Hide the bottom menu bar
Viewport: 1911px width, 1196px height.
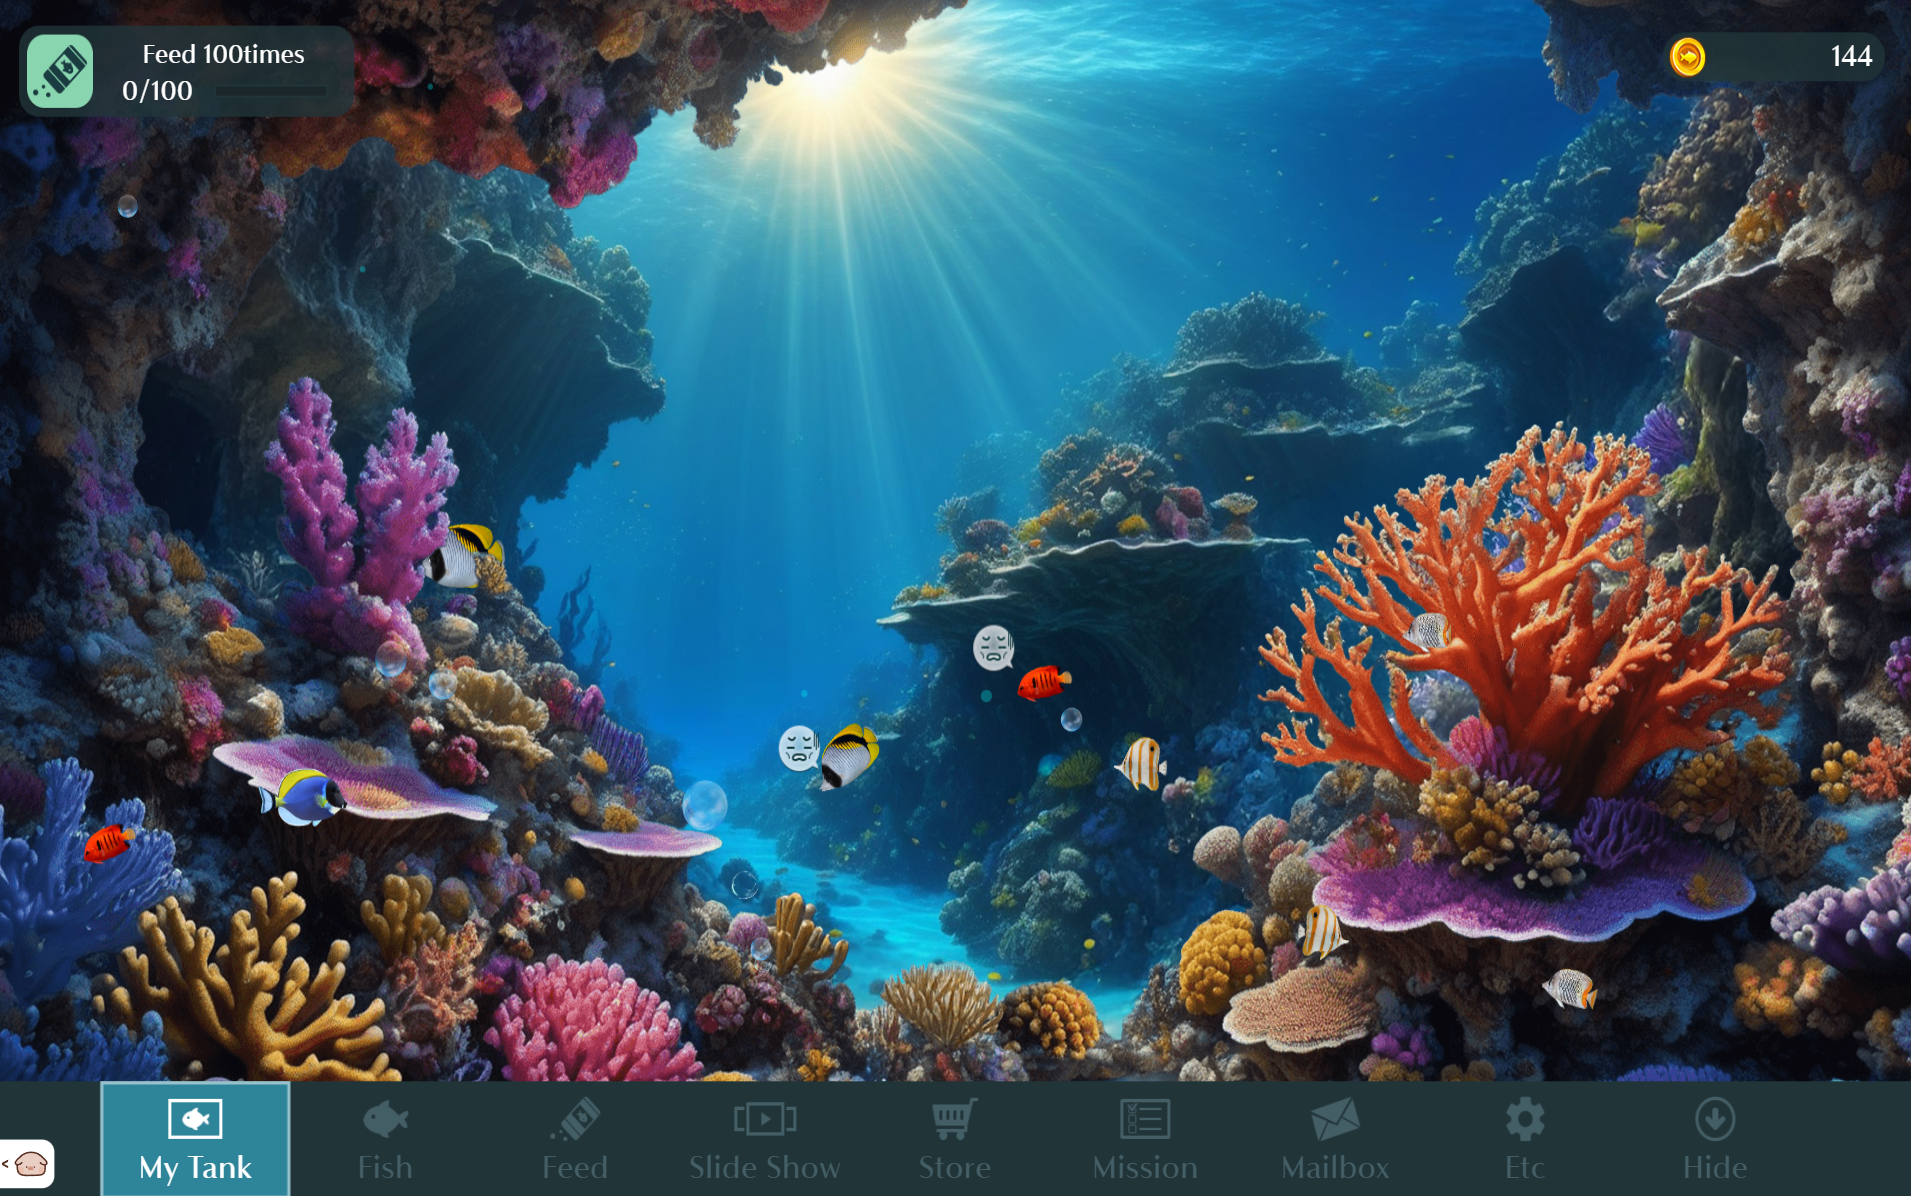click(x=1715, y=1138)
